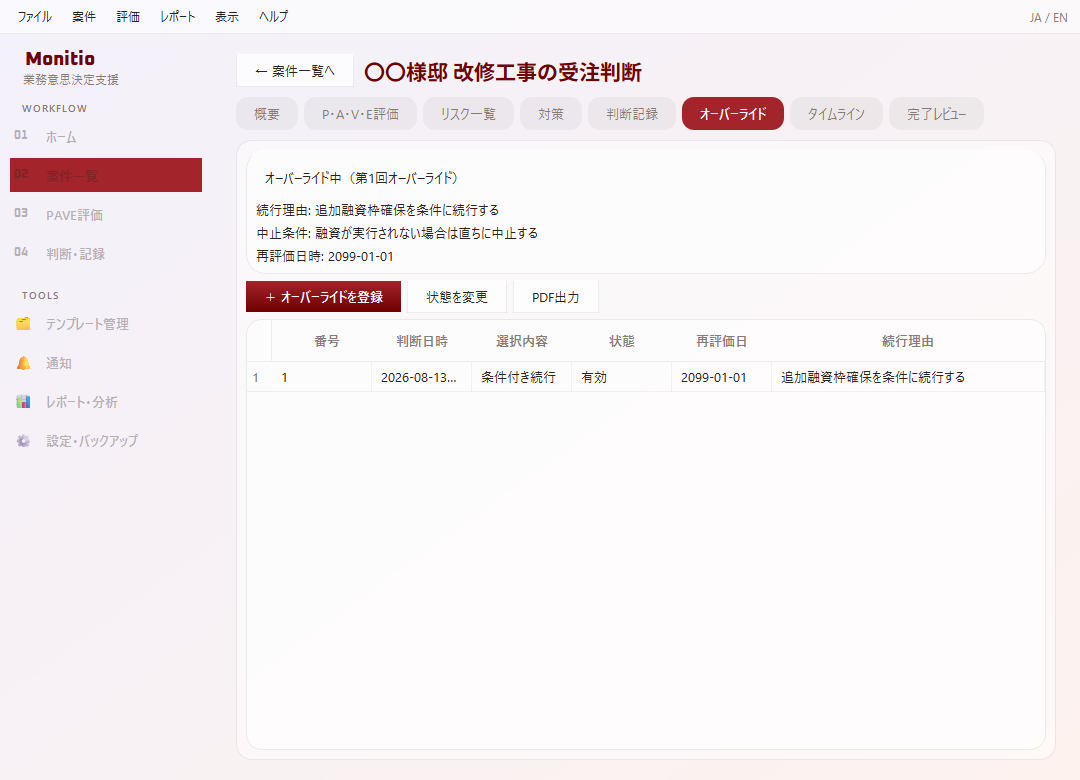
Task: Switch language via JA / EN
Action: point(1048,18)
